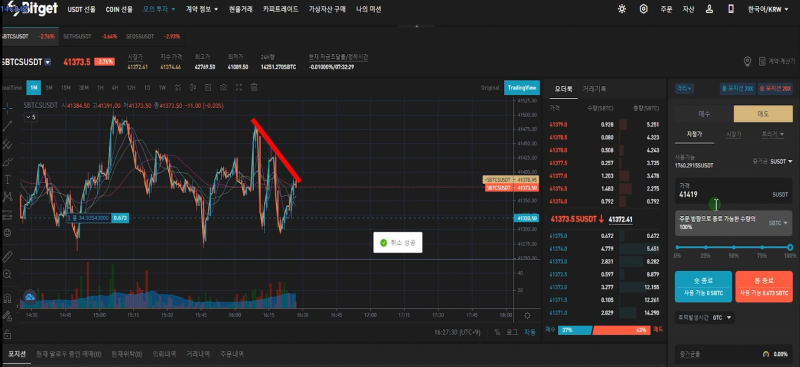This screenshot has width=800, height=367.
Task: Take a chart snapshot with camera icon
Action: [x=223, y=88]
